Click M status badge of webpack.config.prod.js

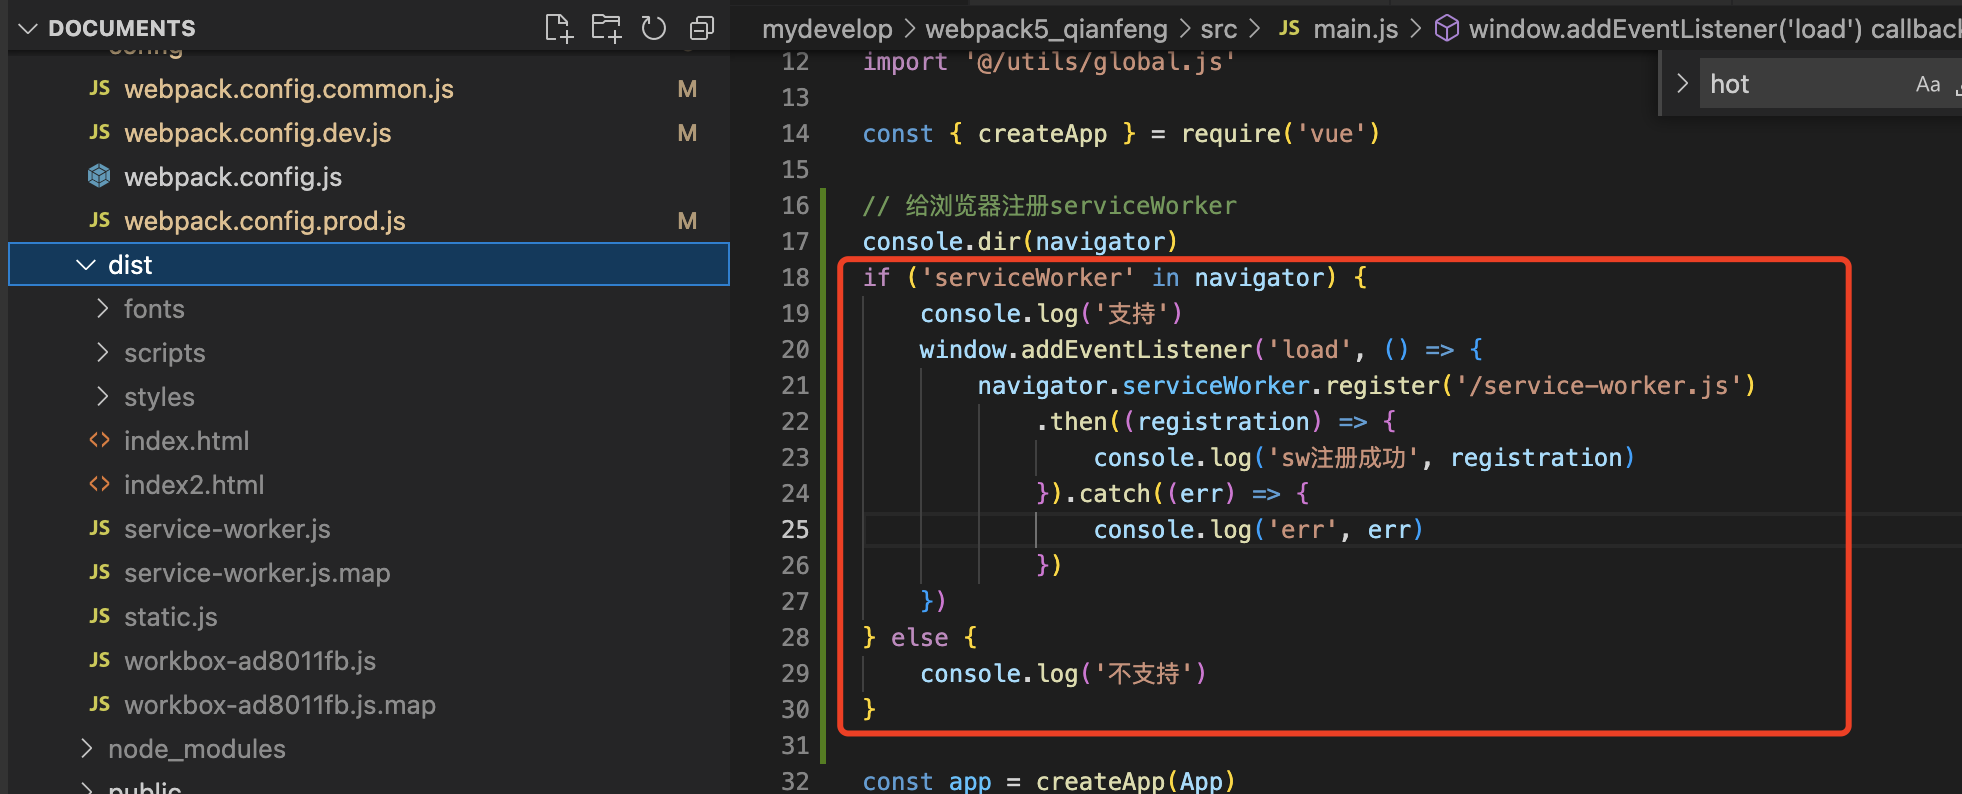687,221
